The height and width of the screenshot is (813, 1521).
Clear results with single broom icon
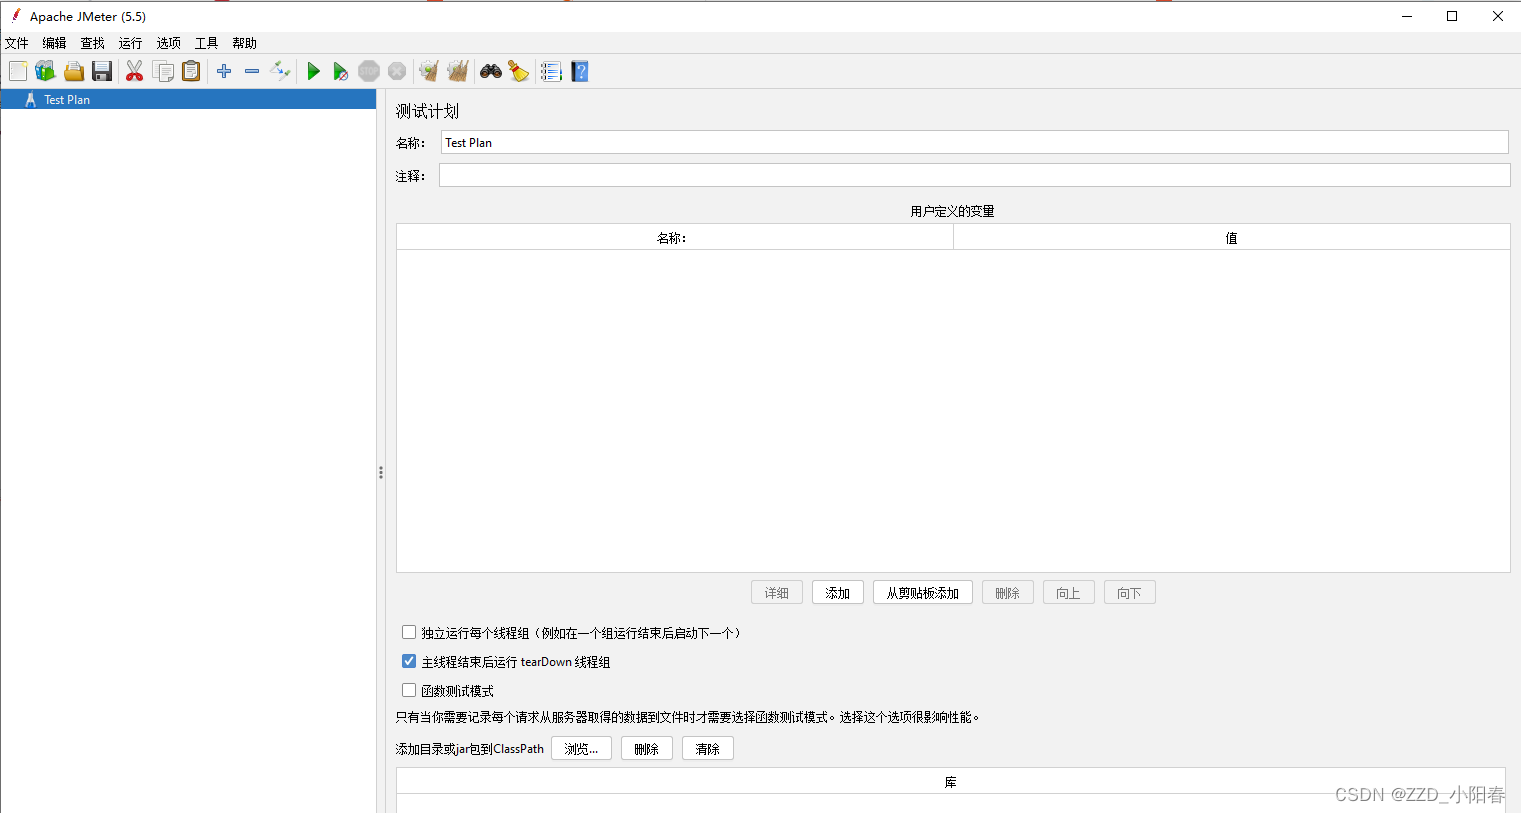tap(429, 71)
